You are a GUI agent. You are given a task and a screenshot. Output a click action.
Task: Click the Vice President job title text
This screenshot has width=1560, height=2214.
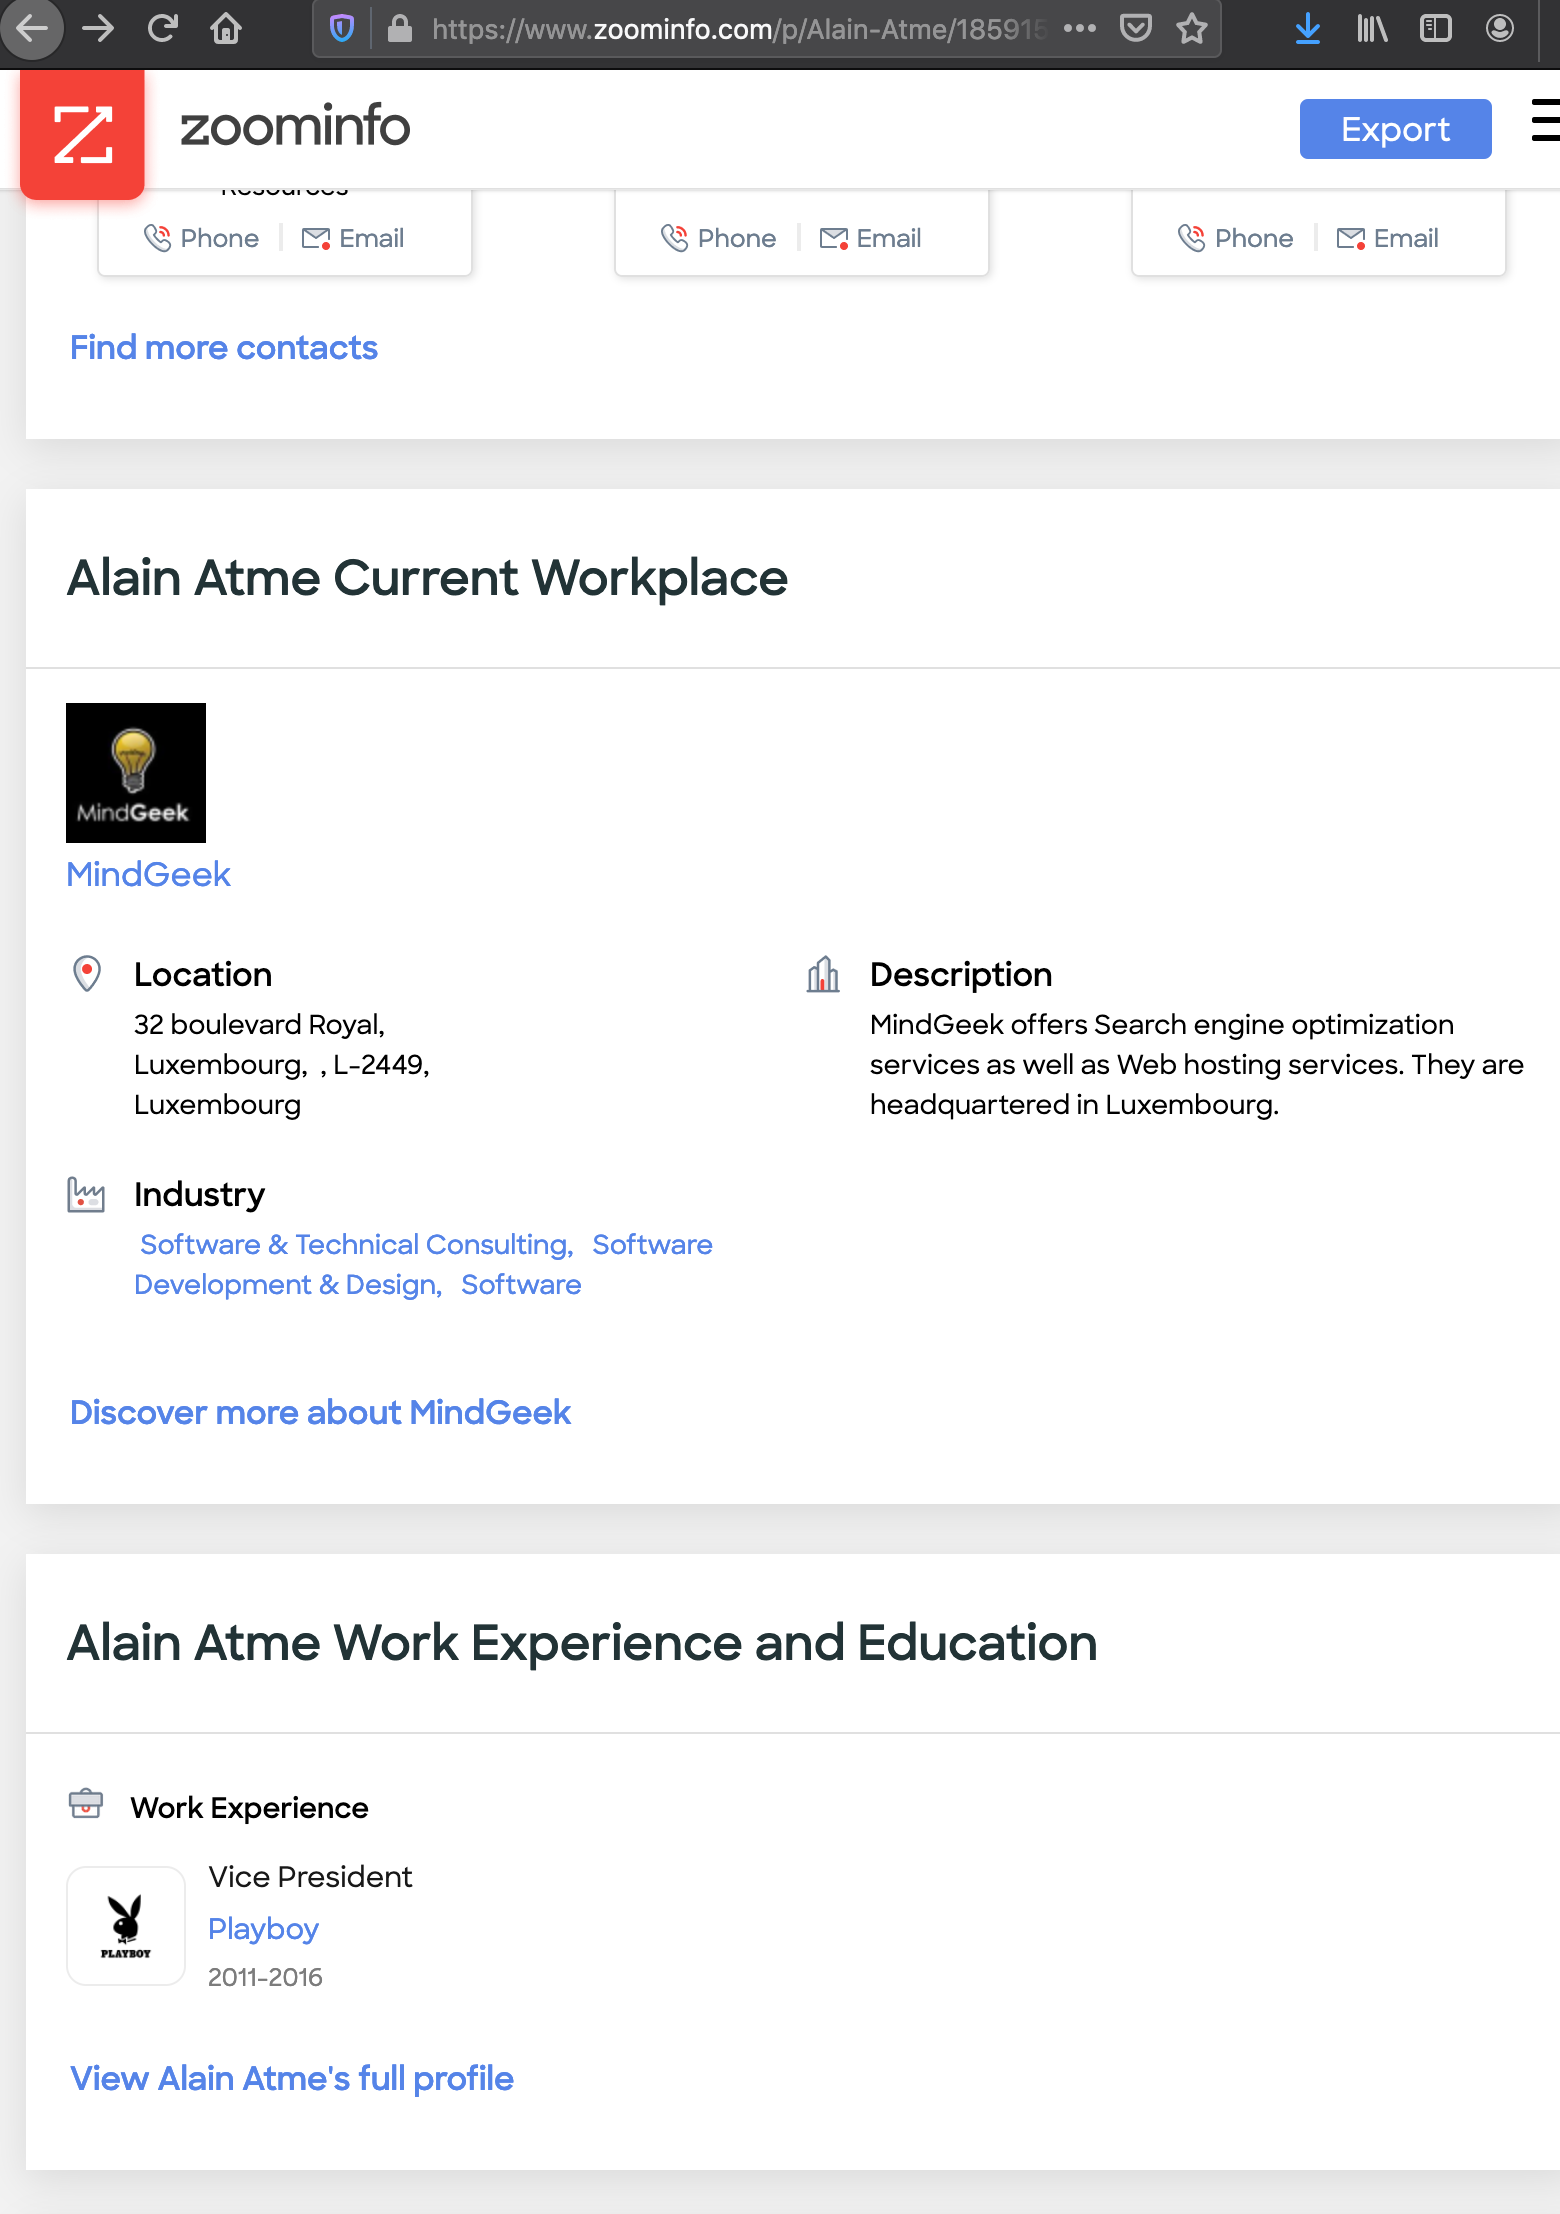coord(310,1876)
